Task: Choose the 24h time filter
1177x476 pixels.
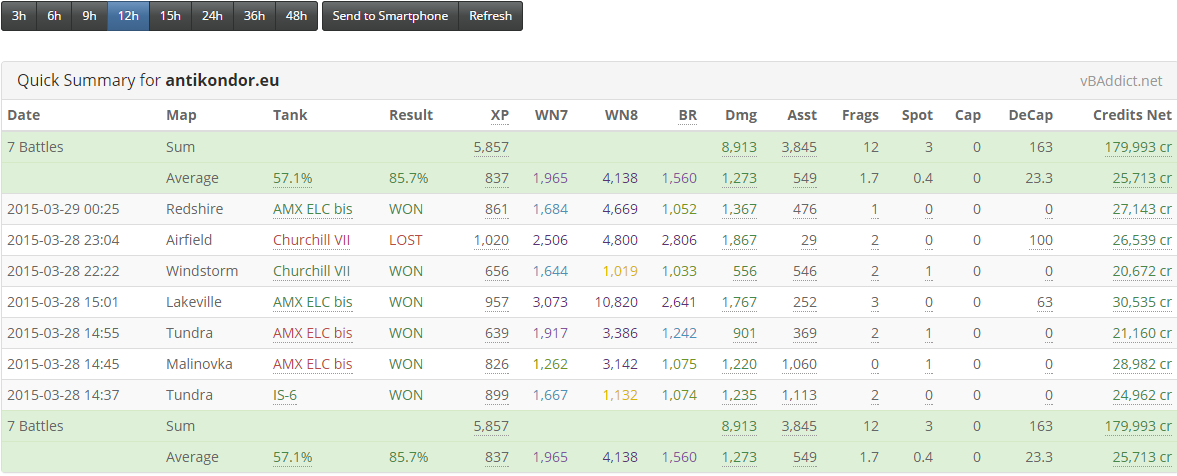Action: (x=212, y=16)
